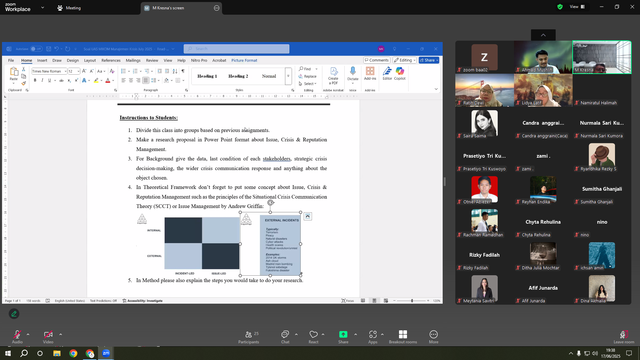Switch to the Layout ribbon tab
The image size is (640, 360).
point(90,60)
